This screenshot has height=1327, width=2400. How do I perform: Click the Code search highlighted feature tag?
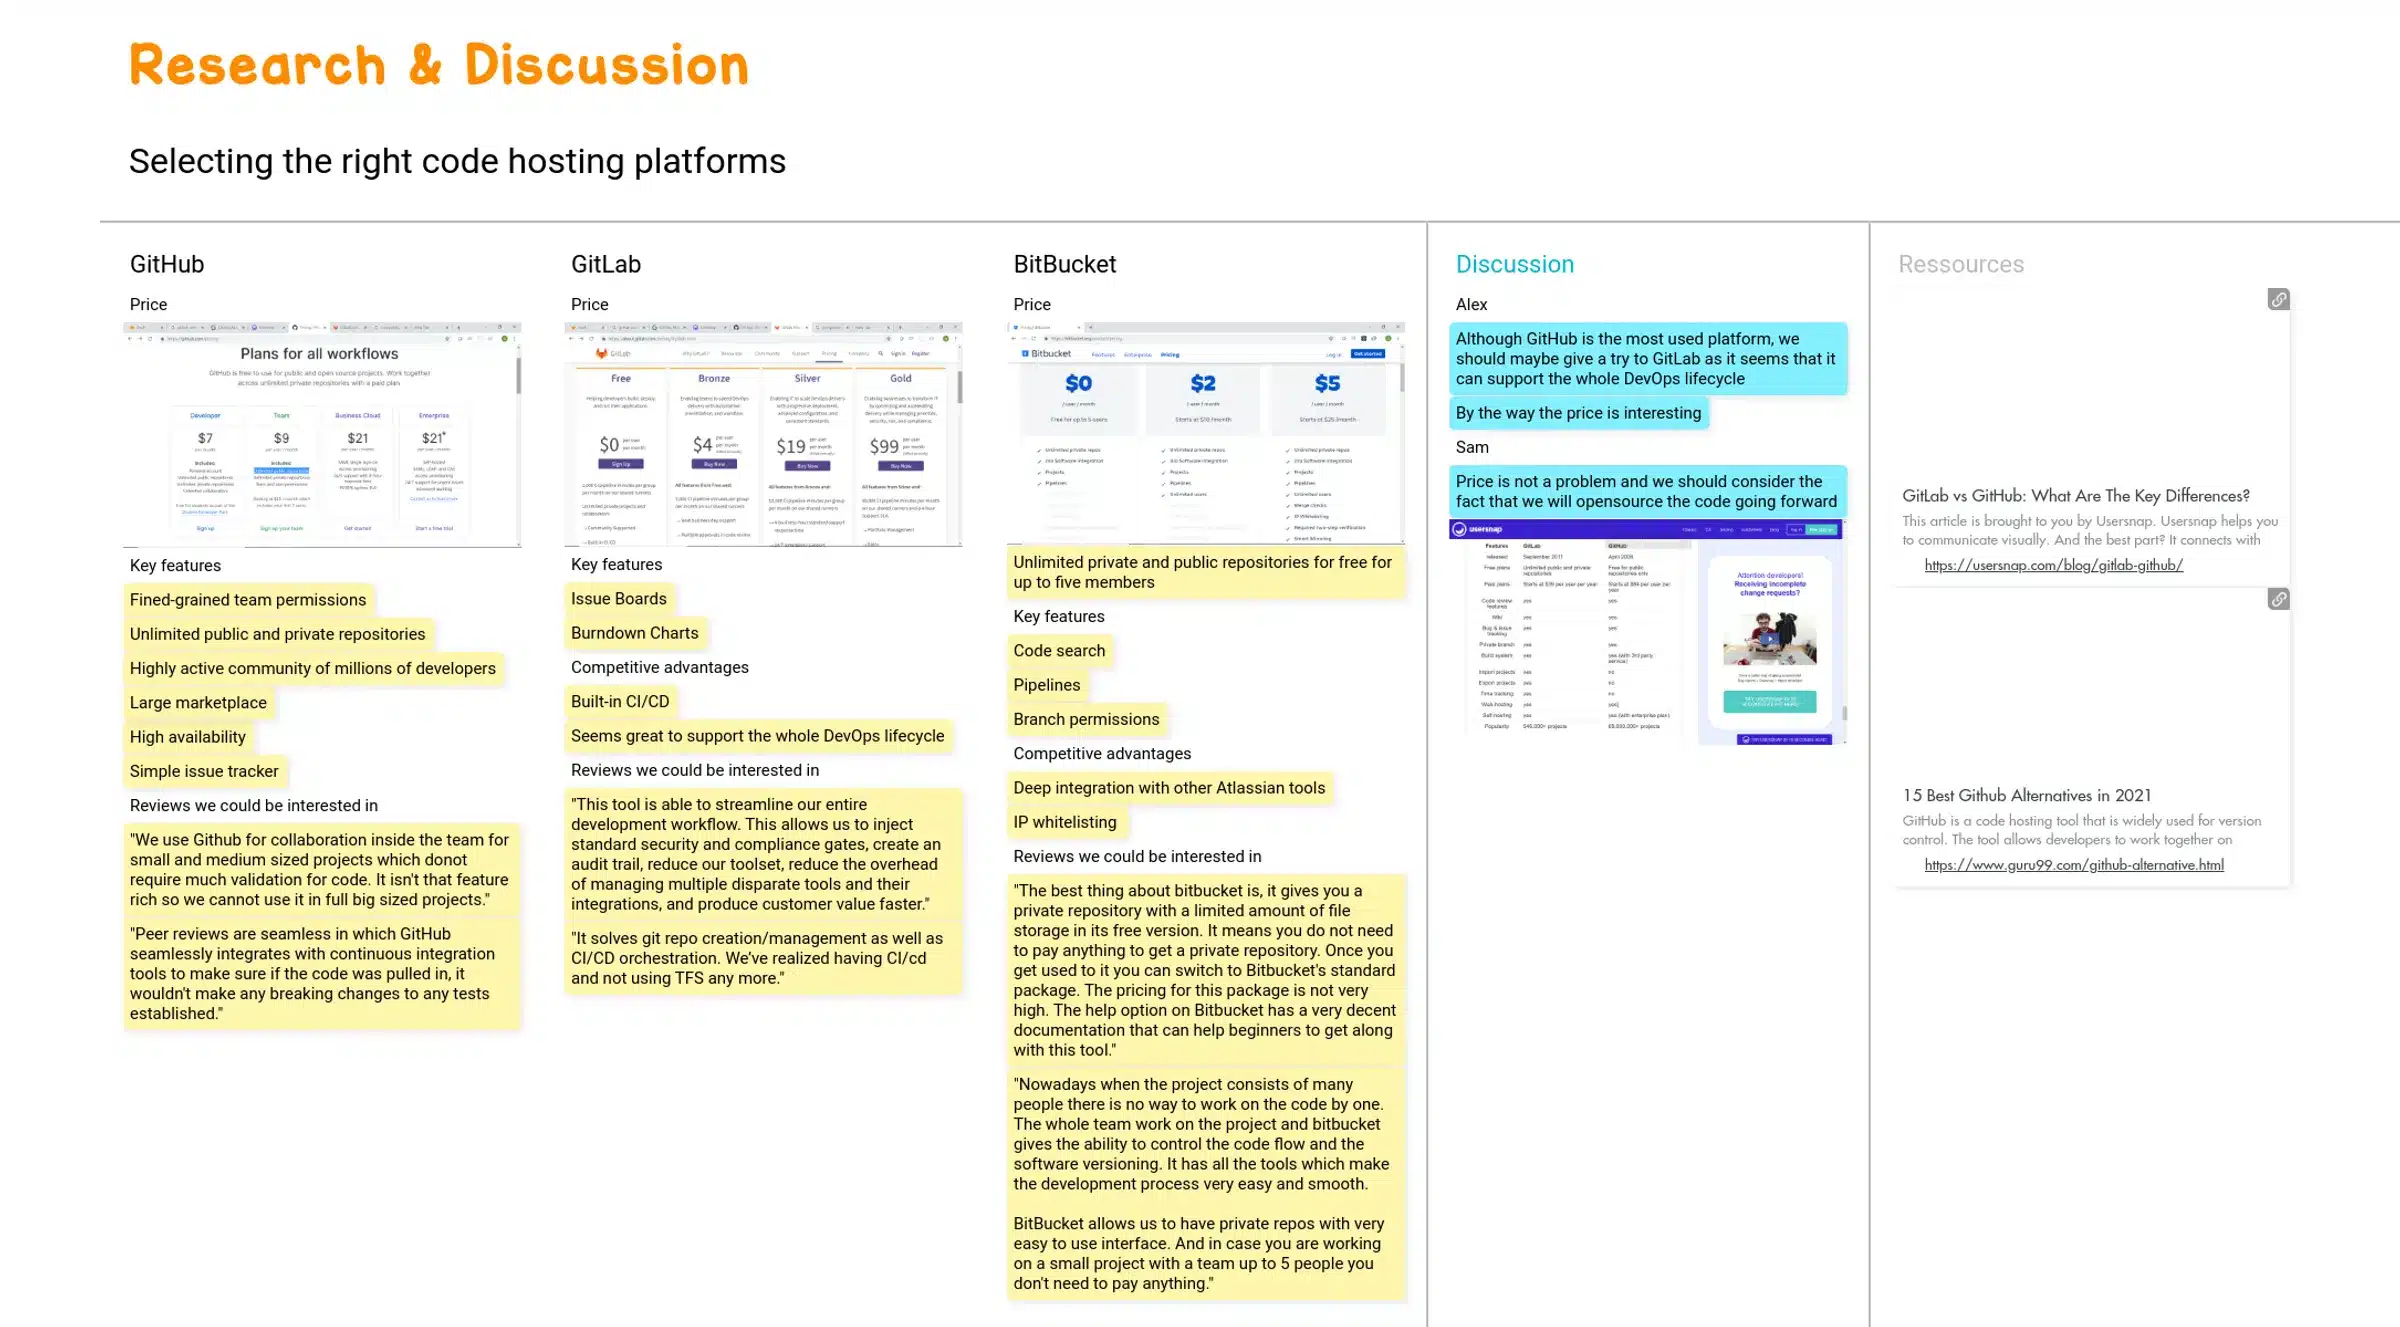click(x=1059, y=649)
